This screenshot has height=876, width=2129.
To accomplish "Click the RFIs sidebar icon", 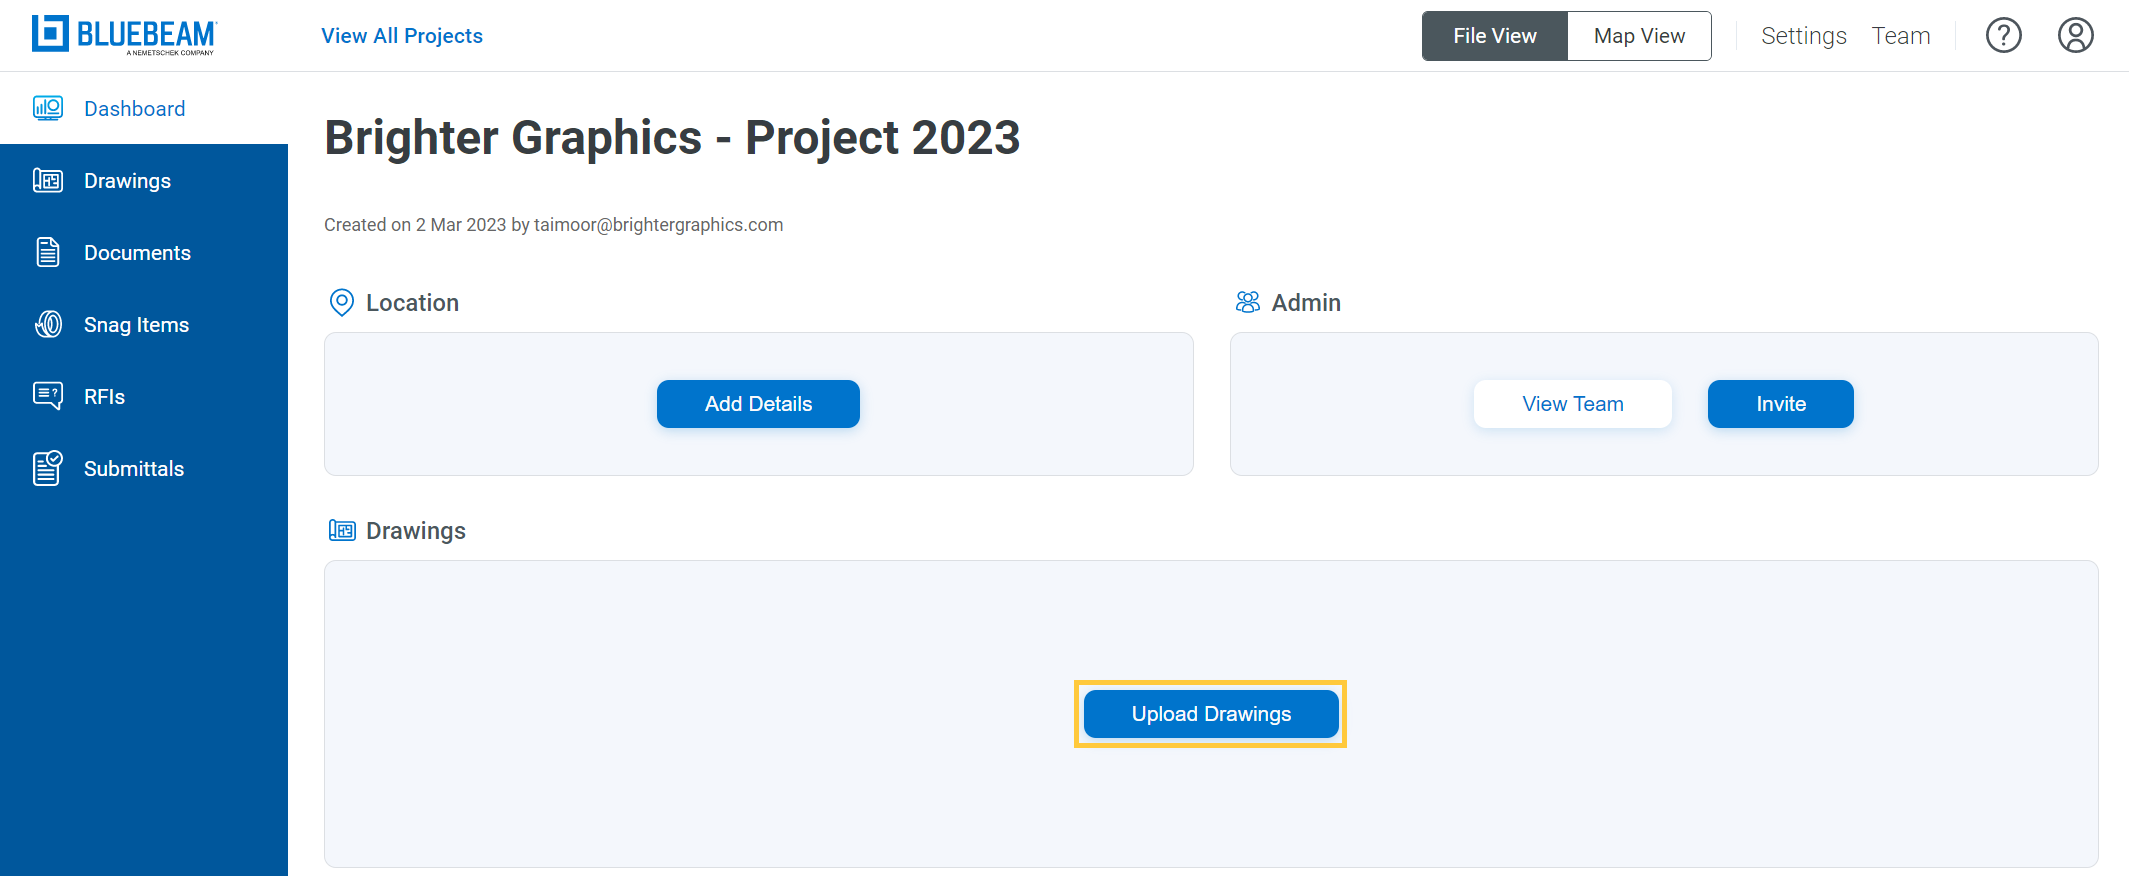I will 48,396.
